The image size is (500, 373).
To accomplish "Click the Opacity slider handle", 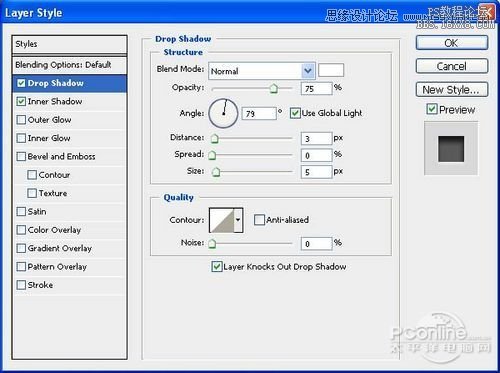I will (x=274, y=89).
